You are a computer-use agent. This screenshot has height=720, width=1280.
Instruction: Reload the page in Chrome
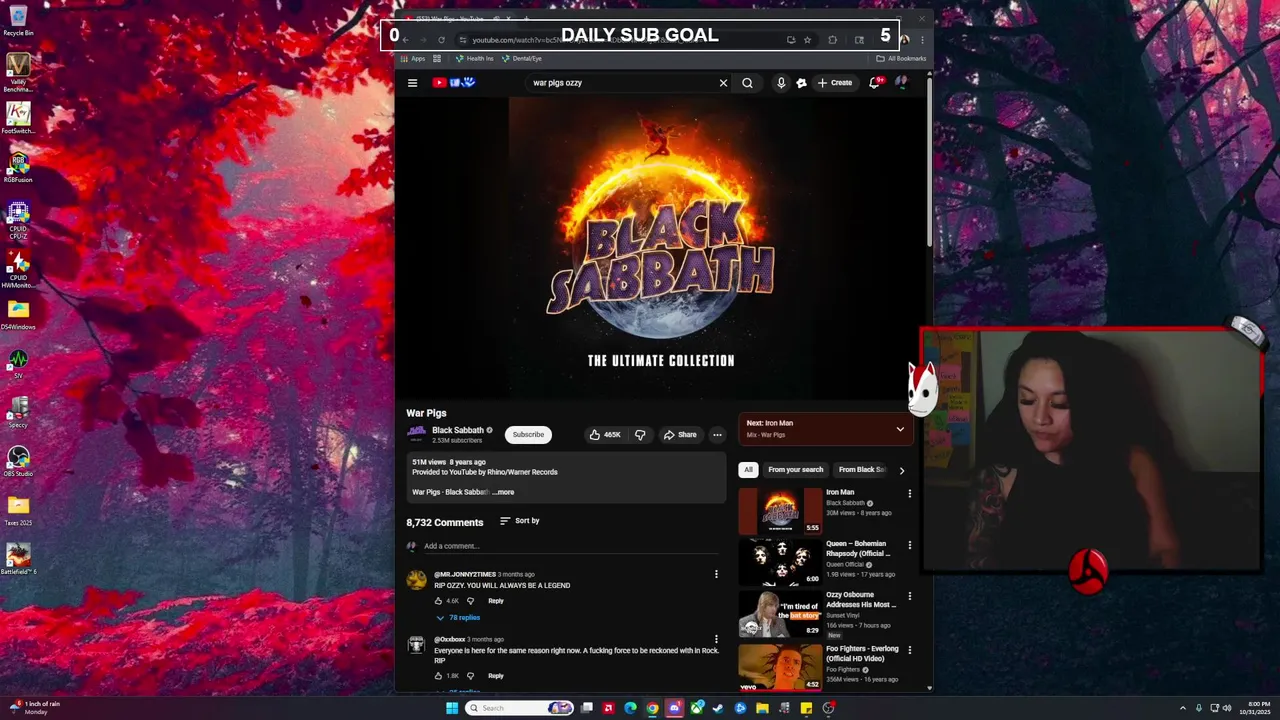(x=441, y=40)
